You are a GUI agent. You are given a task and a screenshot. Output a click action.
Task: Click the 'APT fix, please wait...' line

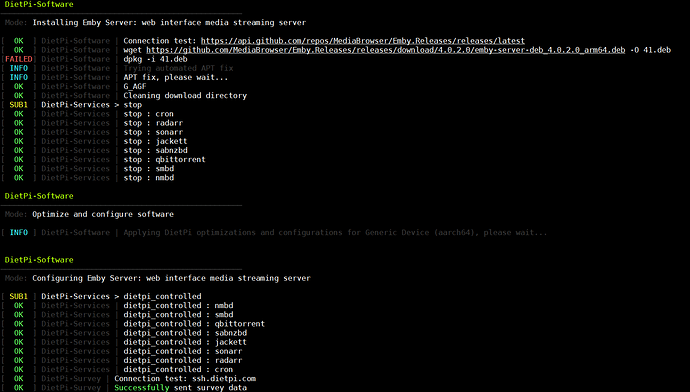tap(176, 77)
